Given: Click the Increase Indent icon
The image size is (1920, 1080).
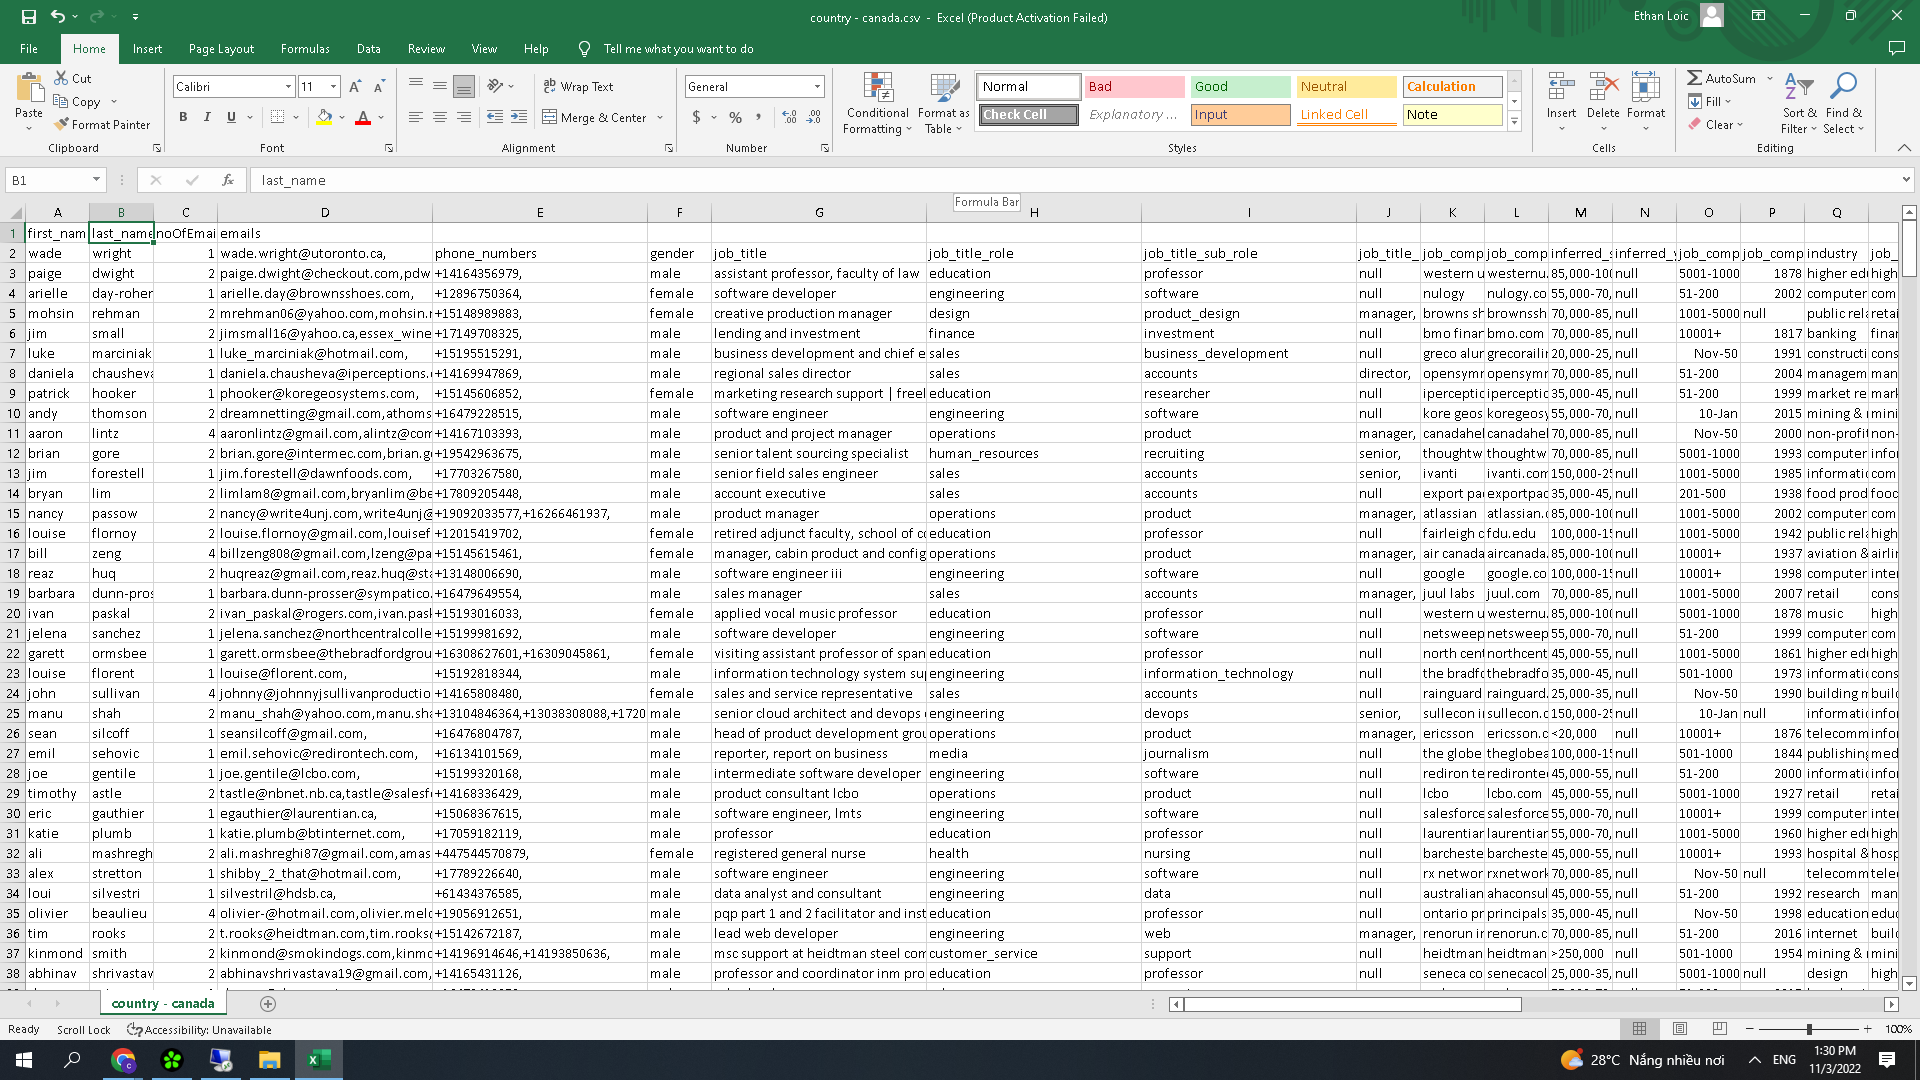Looking at the screenshot, I should (519, 117).
